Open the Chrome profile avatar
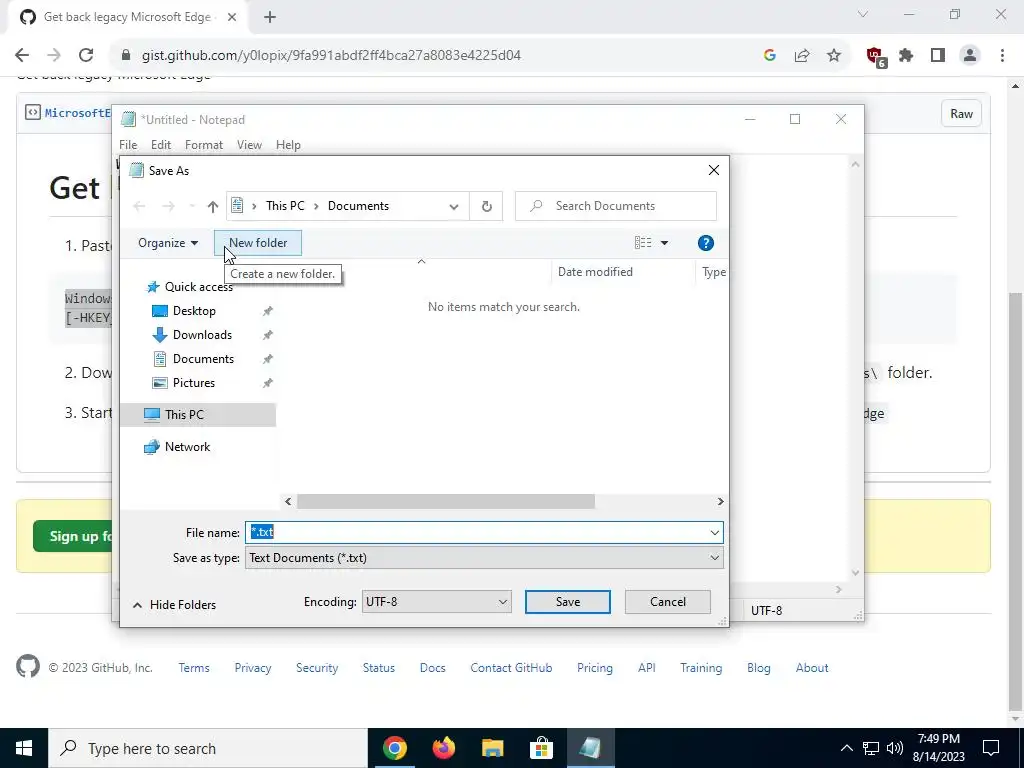Viewport: 1024px width, 768px height. (970, 56)
